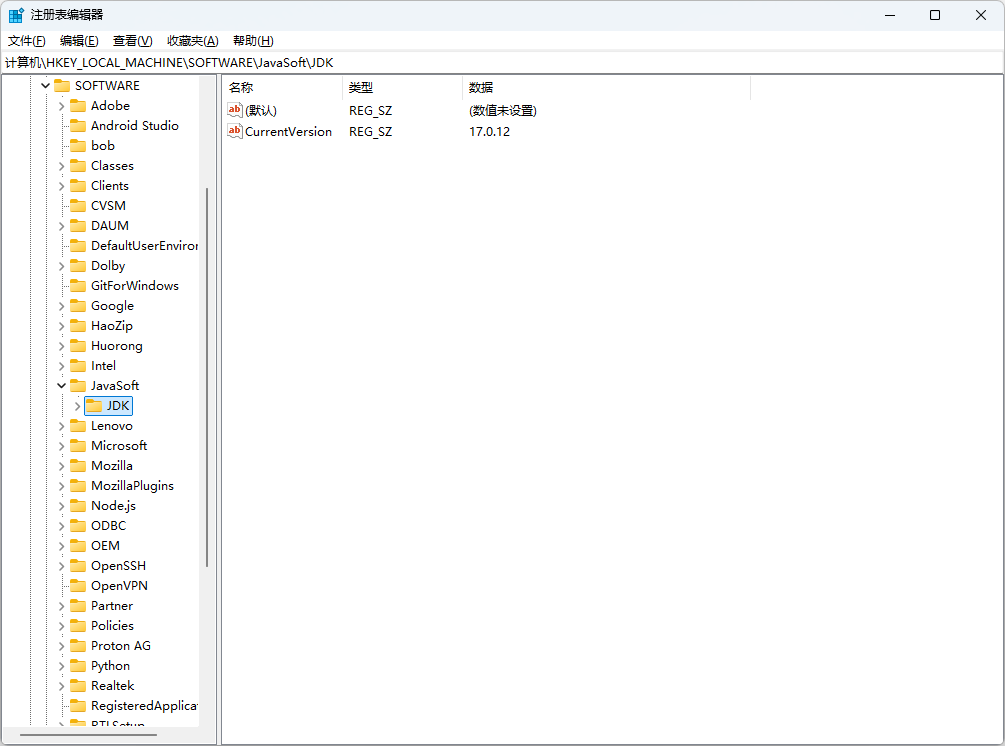Screen dimensions: 1005x746
Task: Click the Node.js key folder icon
Action: click(x=78, y=506)
